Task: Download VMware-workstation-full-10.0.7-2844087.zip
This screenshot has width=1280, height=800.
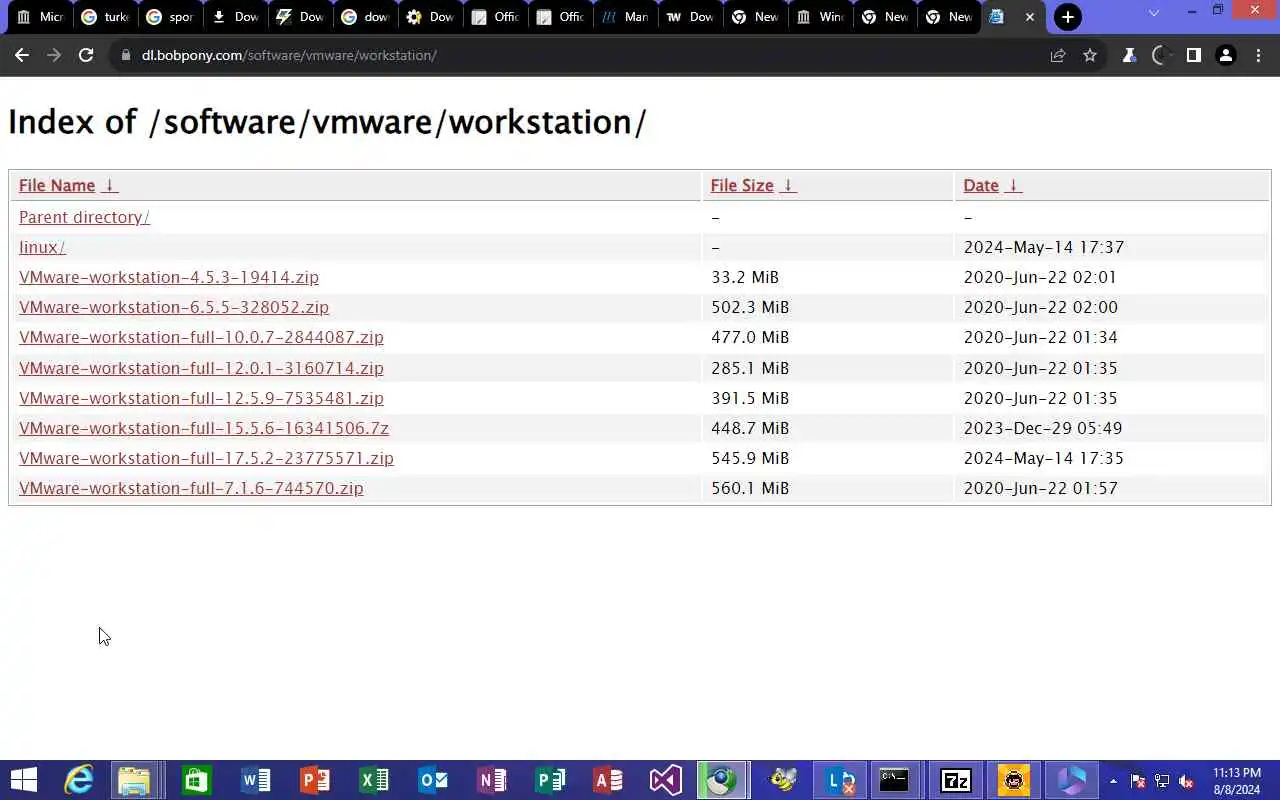Action: (201, 337)
